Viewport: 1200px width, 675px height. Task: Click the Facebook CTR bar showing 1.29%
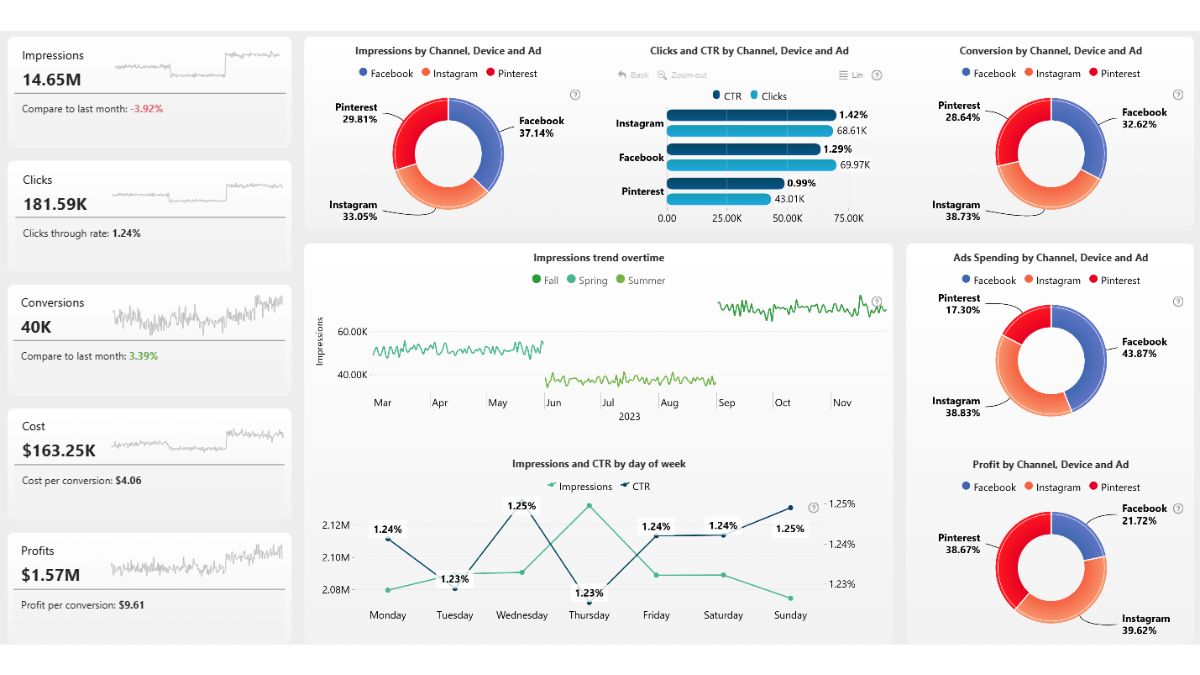743,149
